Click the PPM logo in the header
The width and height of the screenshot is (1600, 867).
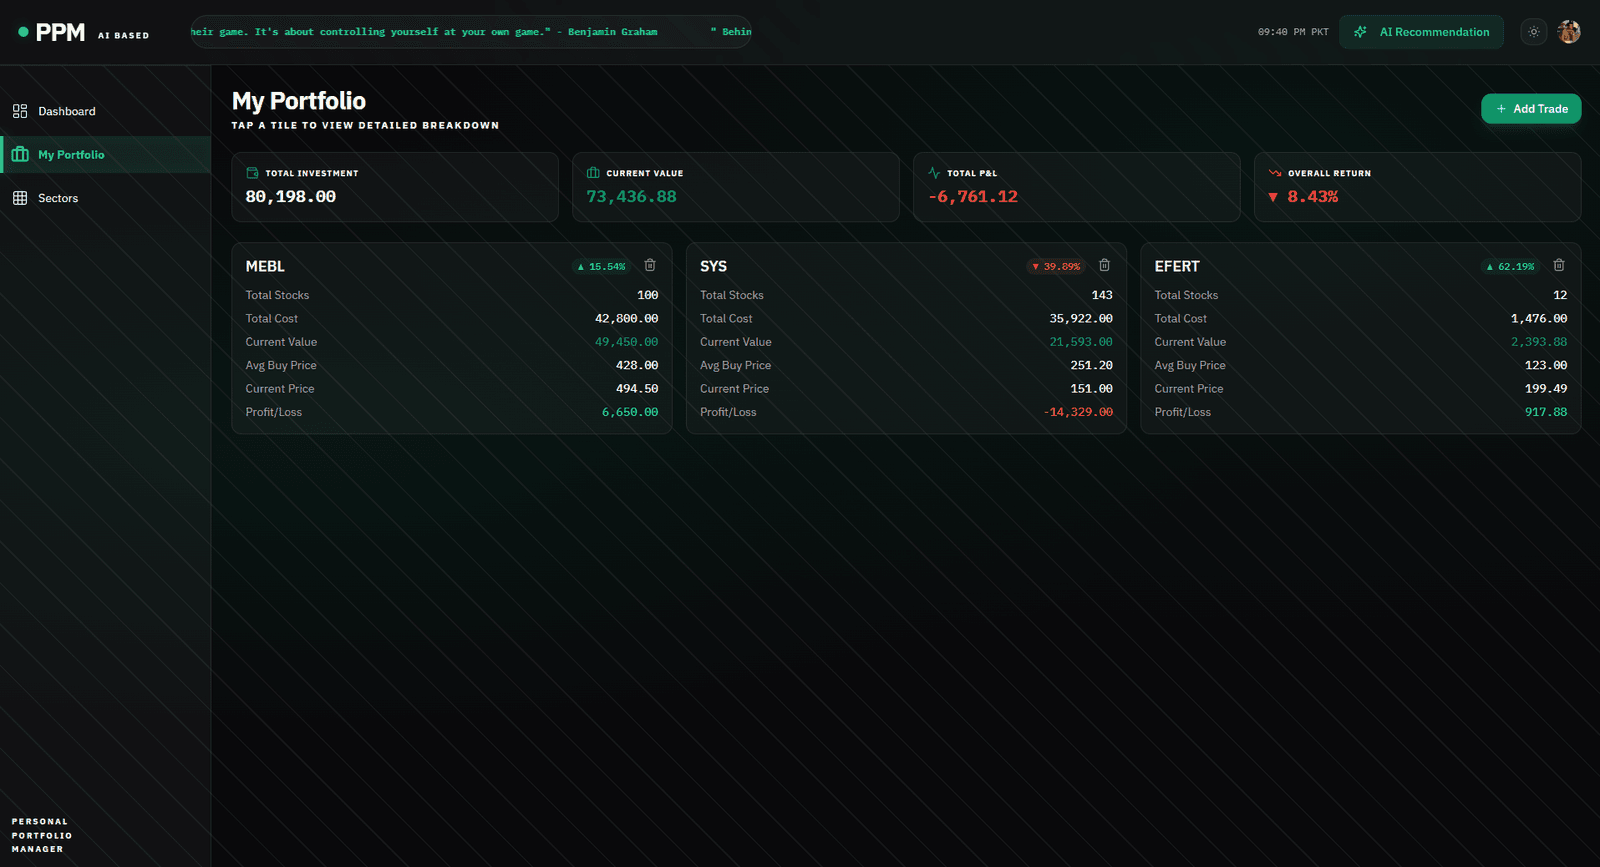point(60,32)
